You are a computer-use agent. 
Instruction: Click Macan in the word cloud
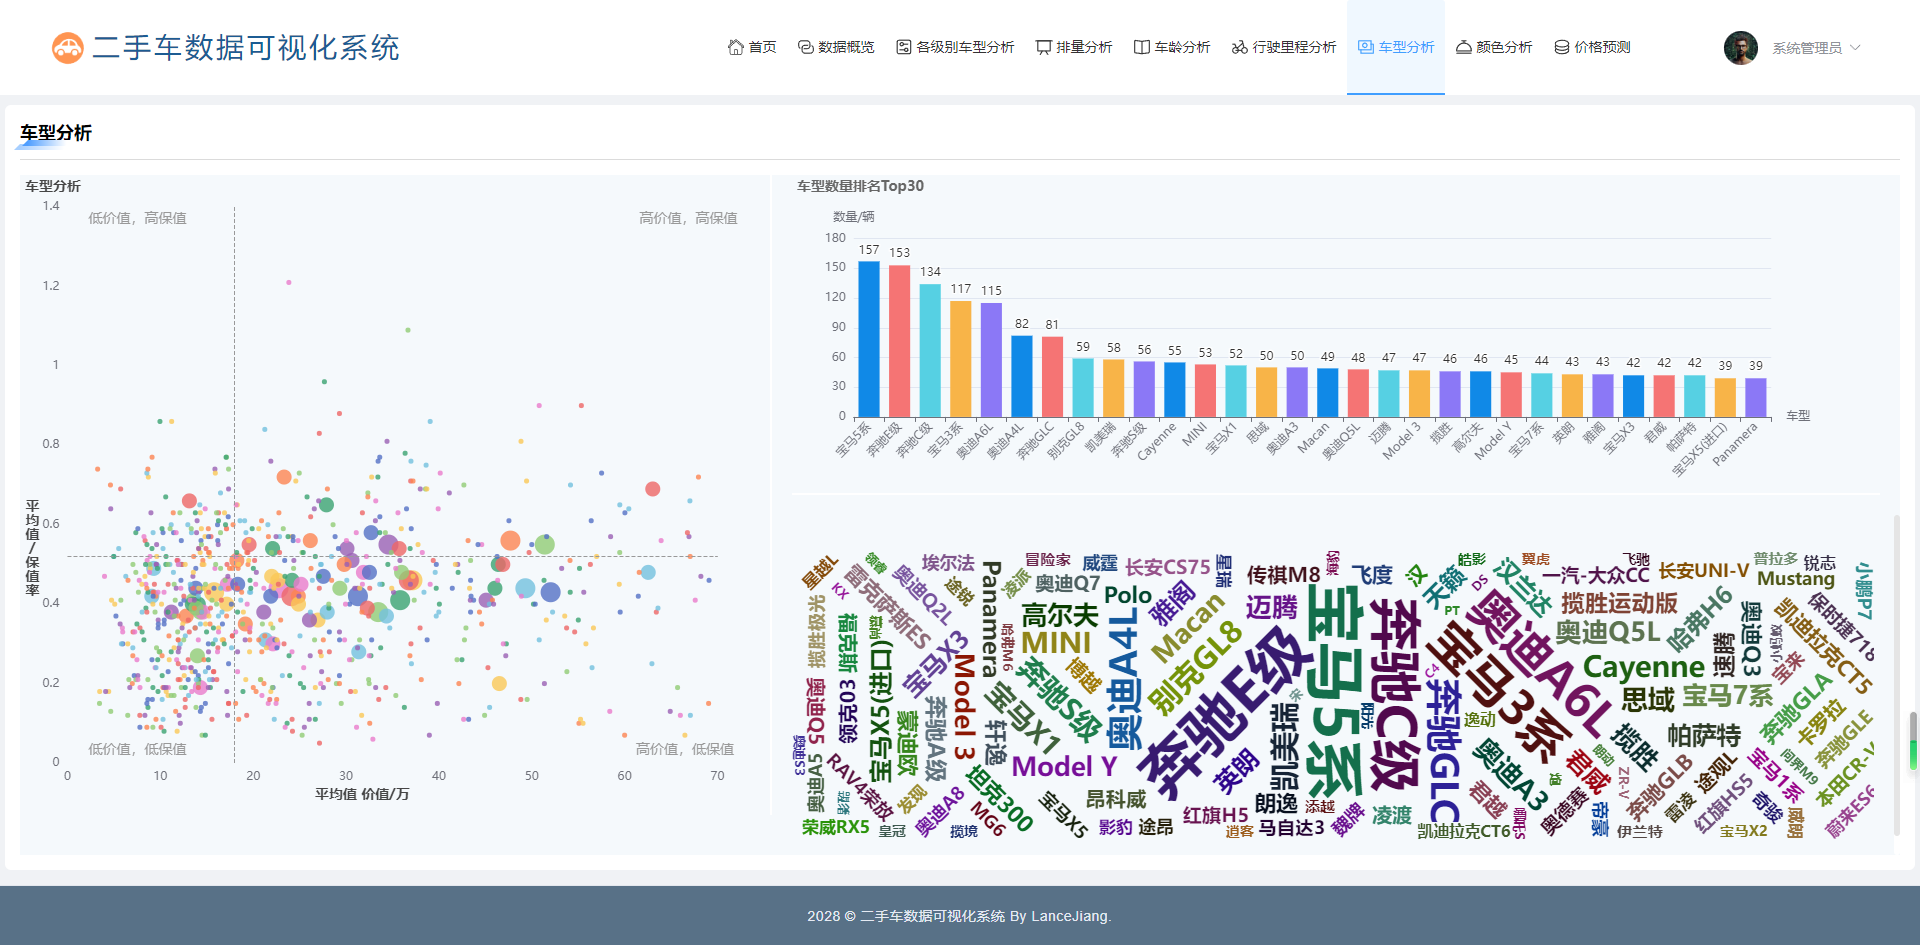[1188, 626]
